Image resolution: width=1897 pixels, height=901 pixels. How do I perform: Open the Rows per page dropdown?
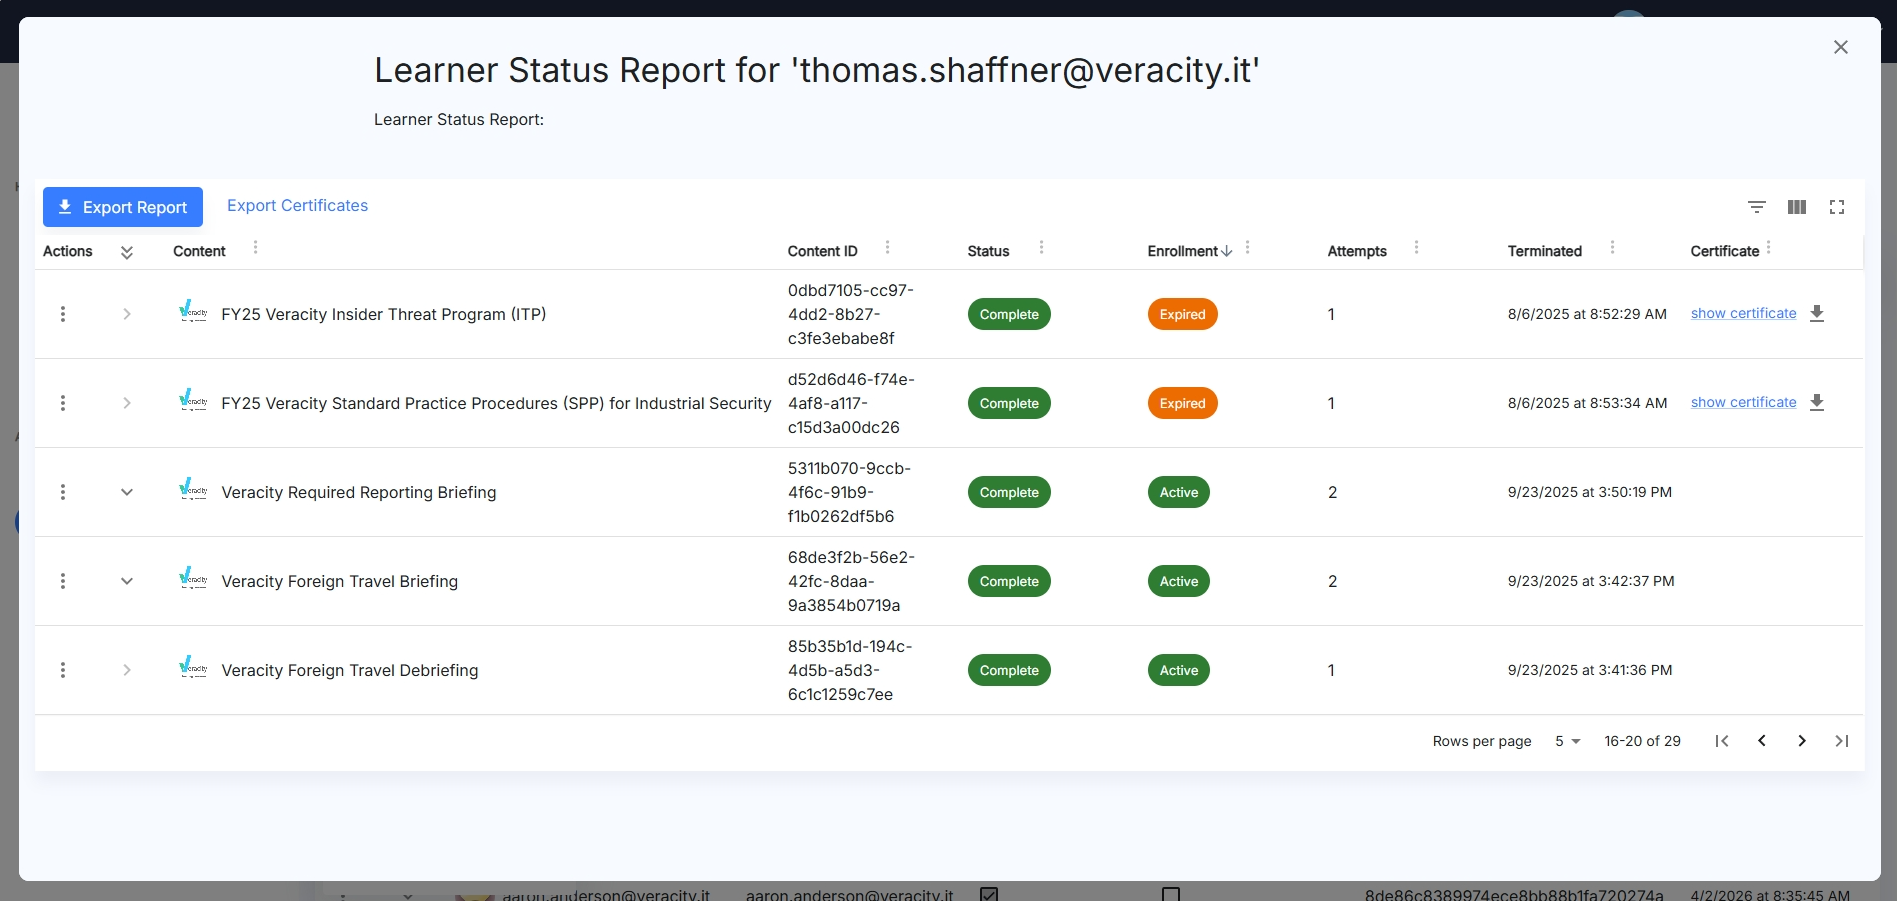coord(1568,741)
